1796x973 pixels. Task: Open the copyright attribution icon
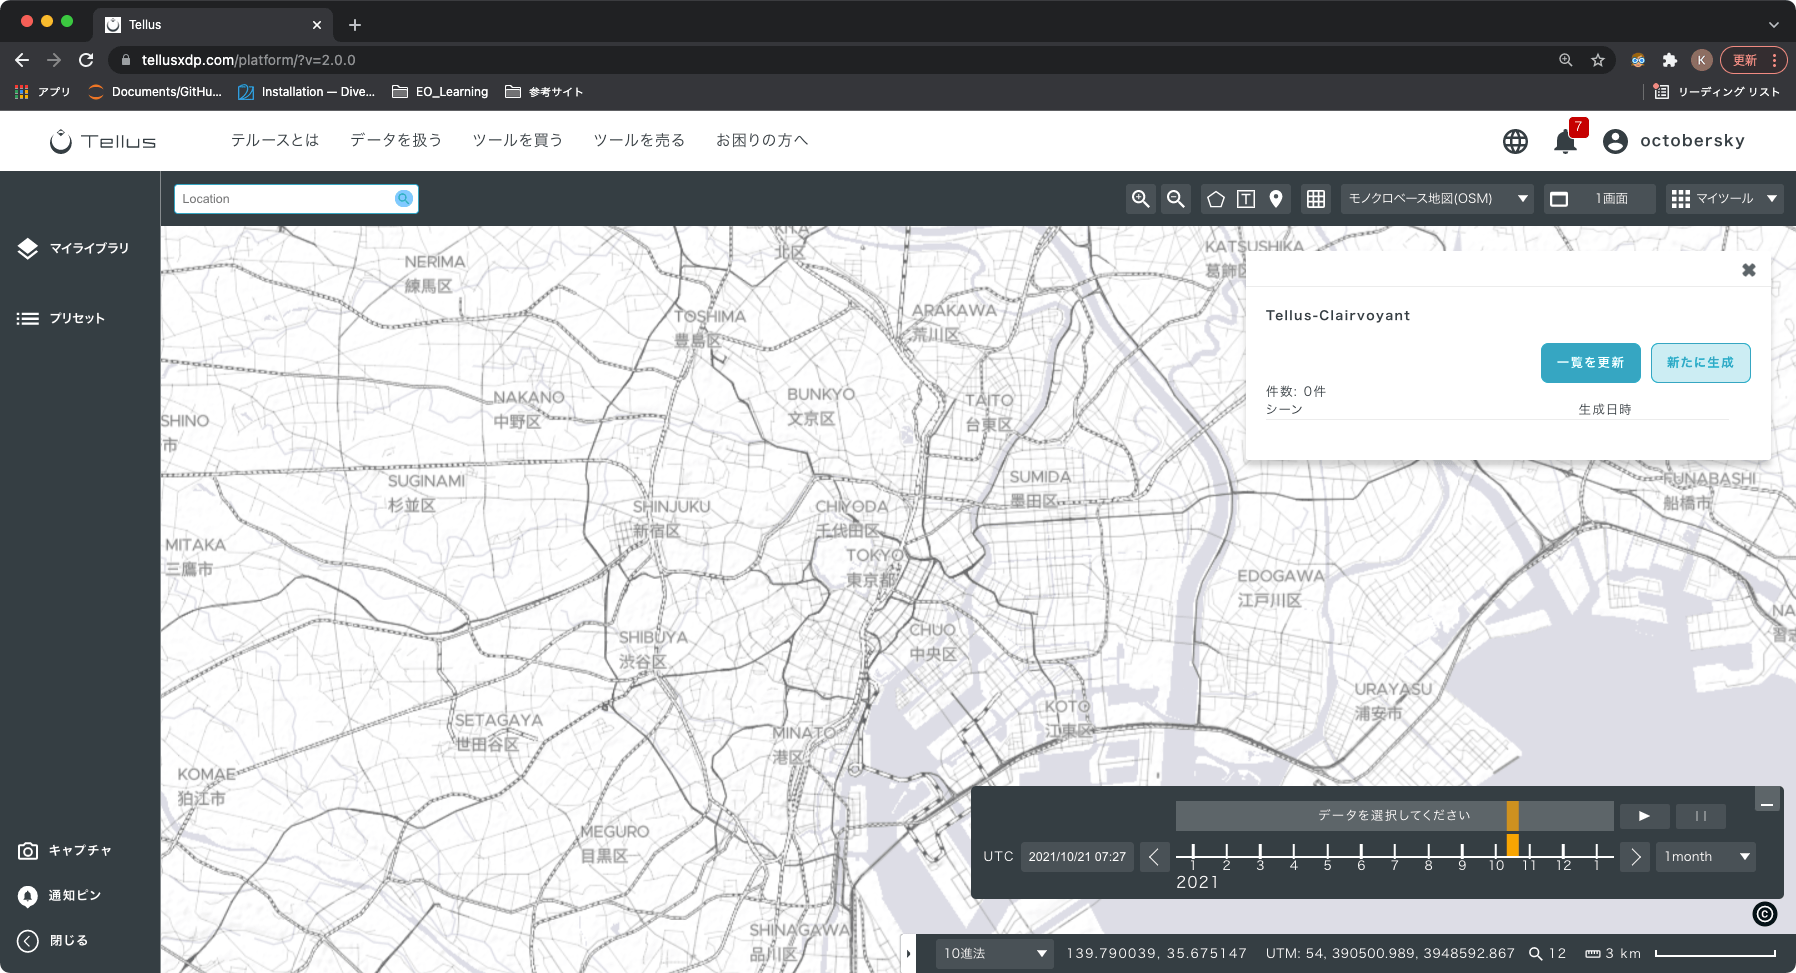1765,914
